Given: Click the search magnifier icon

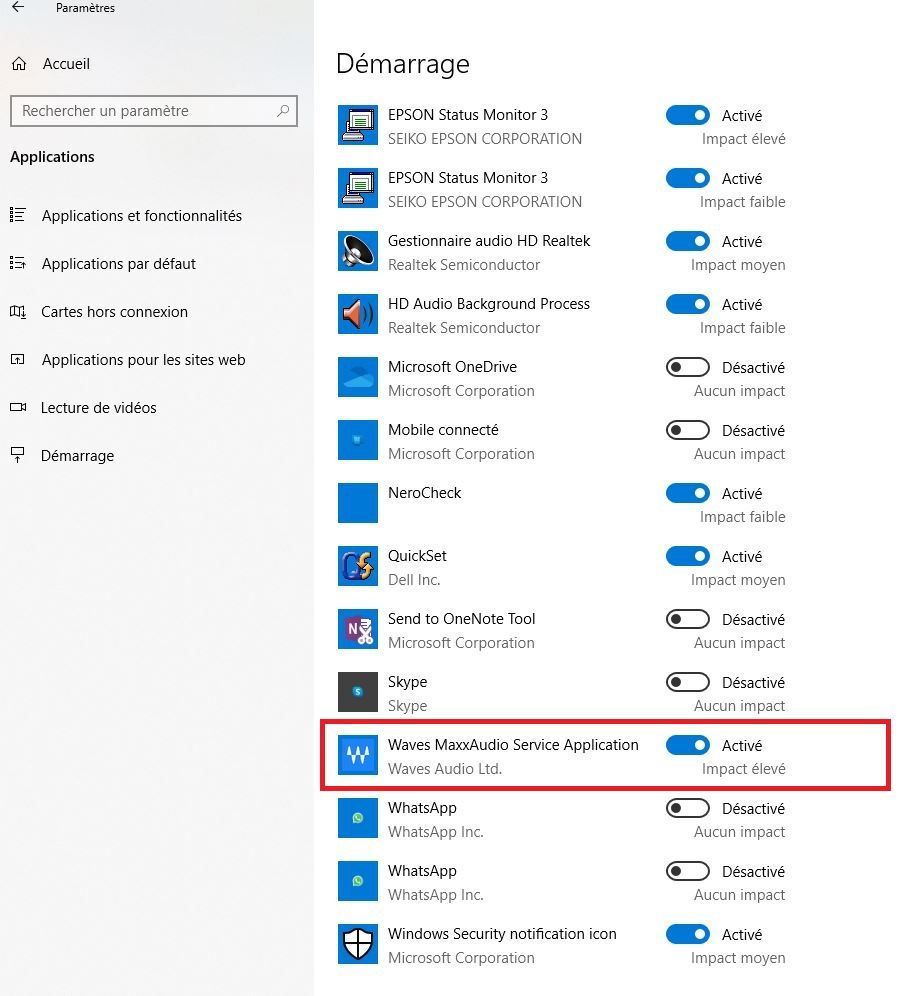Looking at the screenshot, I should point(283,111).
